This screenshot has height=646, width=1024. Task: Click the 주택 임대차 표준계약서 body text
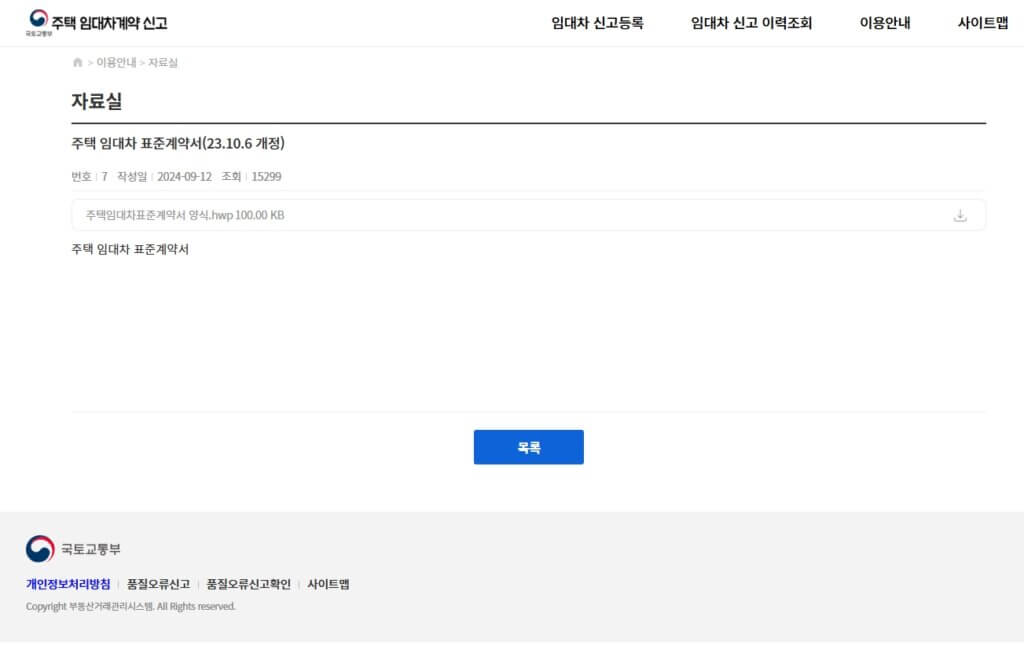tap(130, 249)
